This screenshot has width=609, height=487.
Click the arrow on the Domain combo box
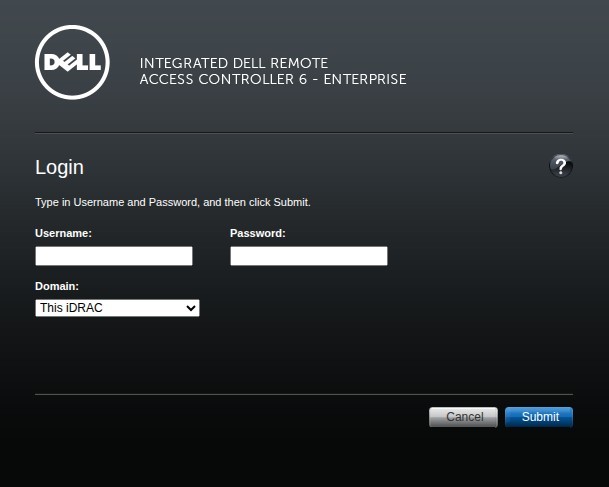click(191, 308)
